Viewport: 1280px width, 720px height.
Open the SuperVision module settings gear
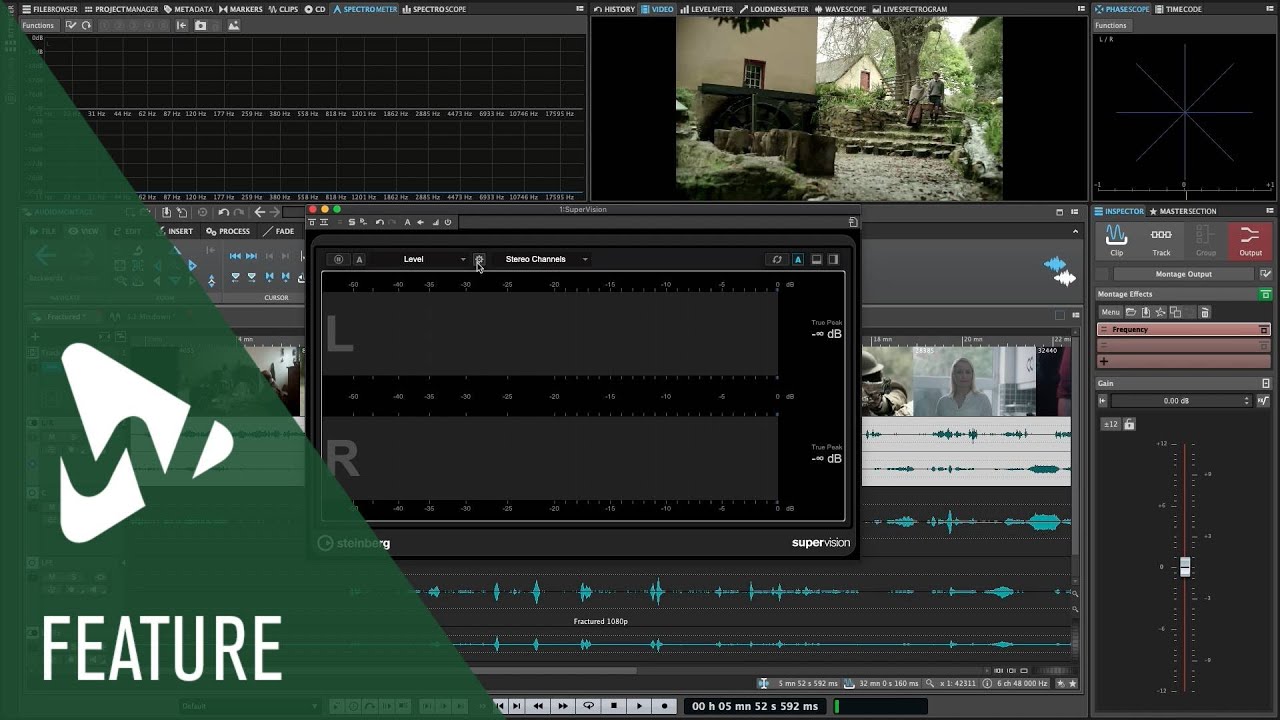pyautogui.click(x=479, y=259)
